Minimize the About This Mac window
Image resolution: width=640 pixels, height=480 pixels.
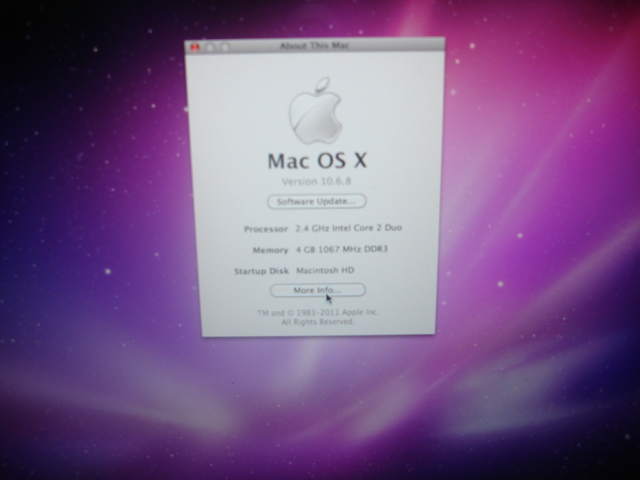coord(211,46)
